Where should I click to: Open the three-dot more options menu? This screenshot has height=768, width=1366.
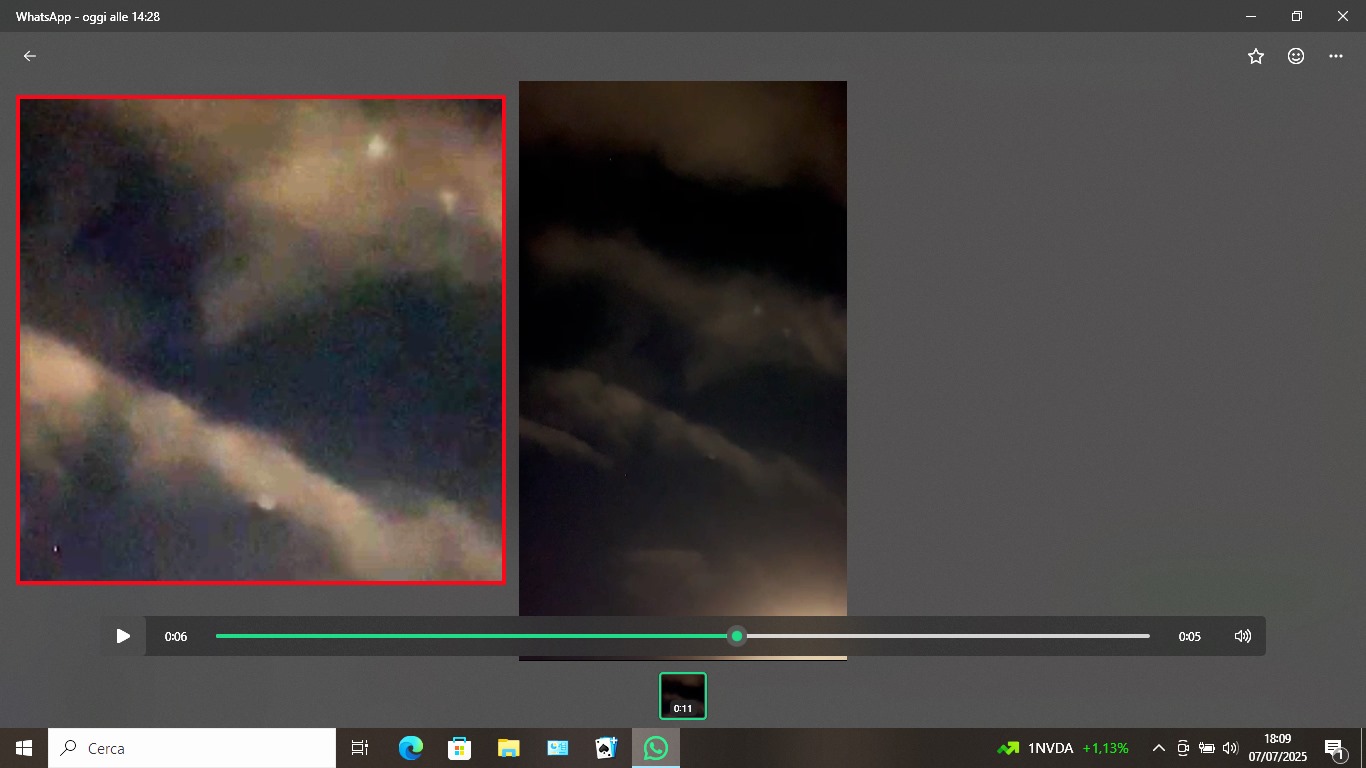tap(1336, 56)
